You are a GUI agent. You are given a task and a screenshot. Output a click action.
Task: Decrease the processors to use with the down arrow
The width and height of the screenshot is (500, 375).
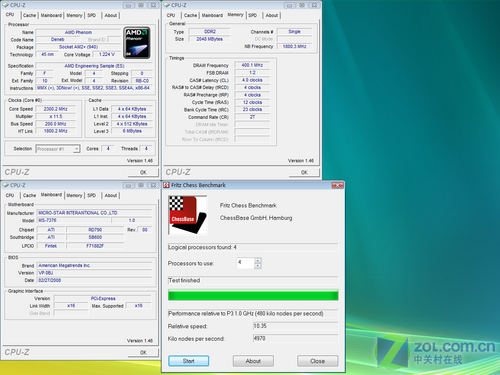tap(258, 266)
